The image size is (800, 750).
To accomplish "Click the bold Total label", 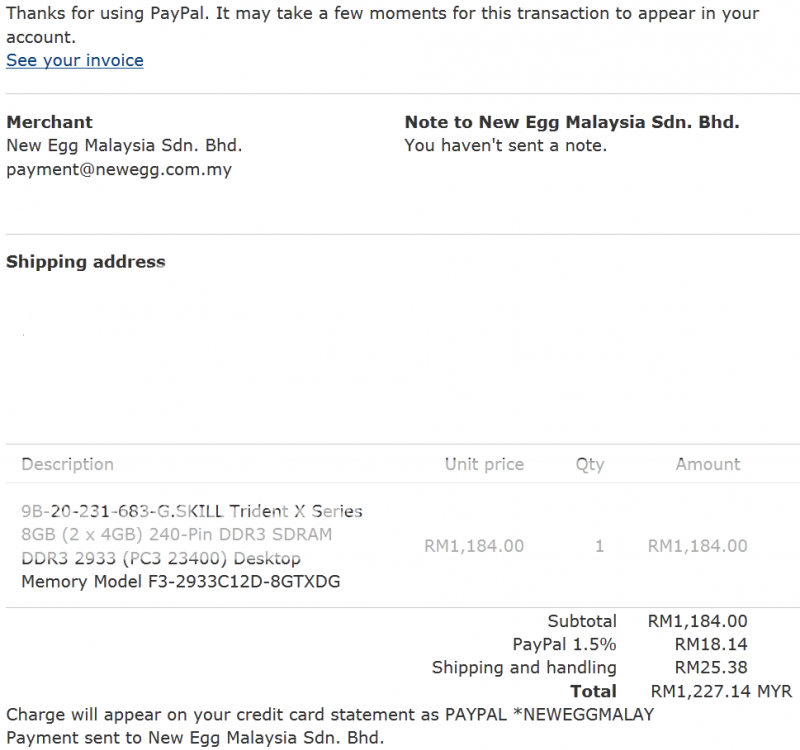I will (x=593, y=691).
